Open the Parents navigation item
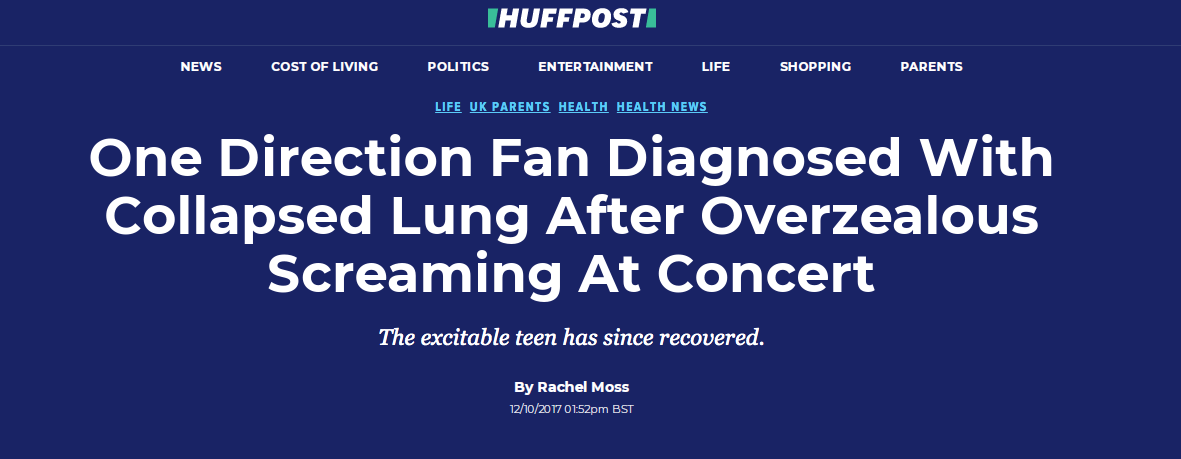The image size is (1181, 459). click(x=931, y=66)
